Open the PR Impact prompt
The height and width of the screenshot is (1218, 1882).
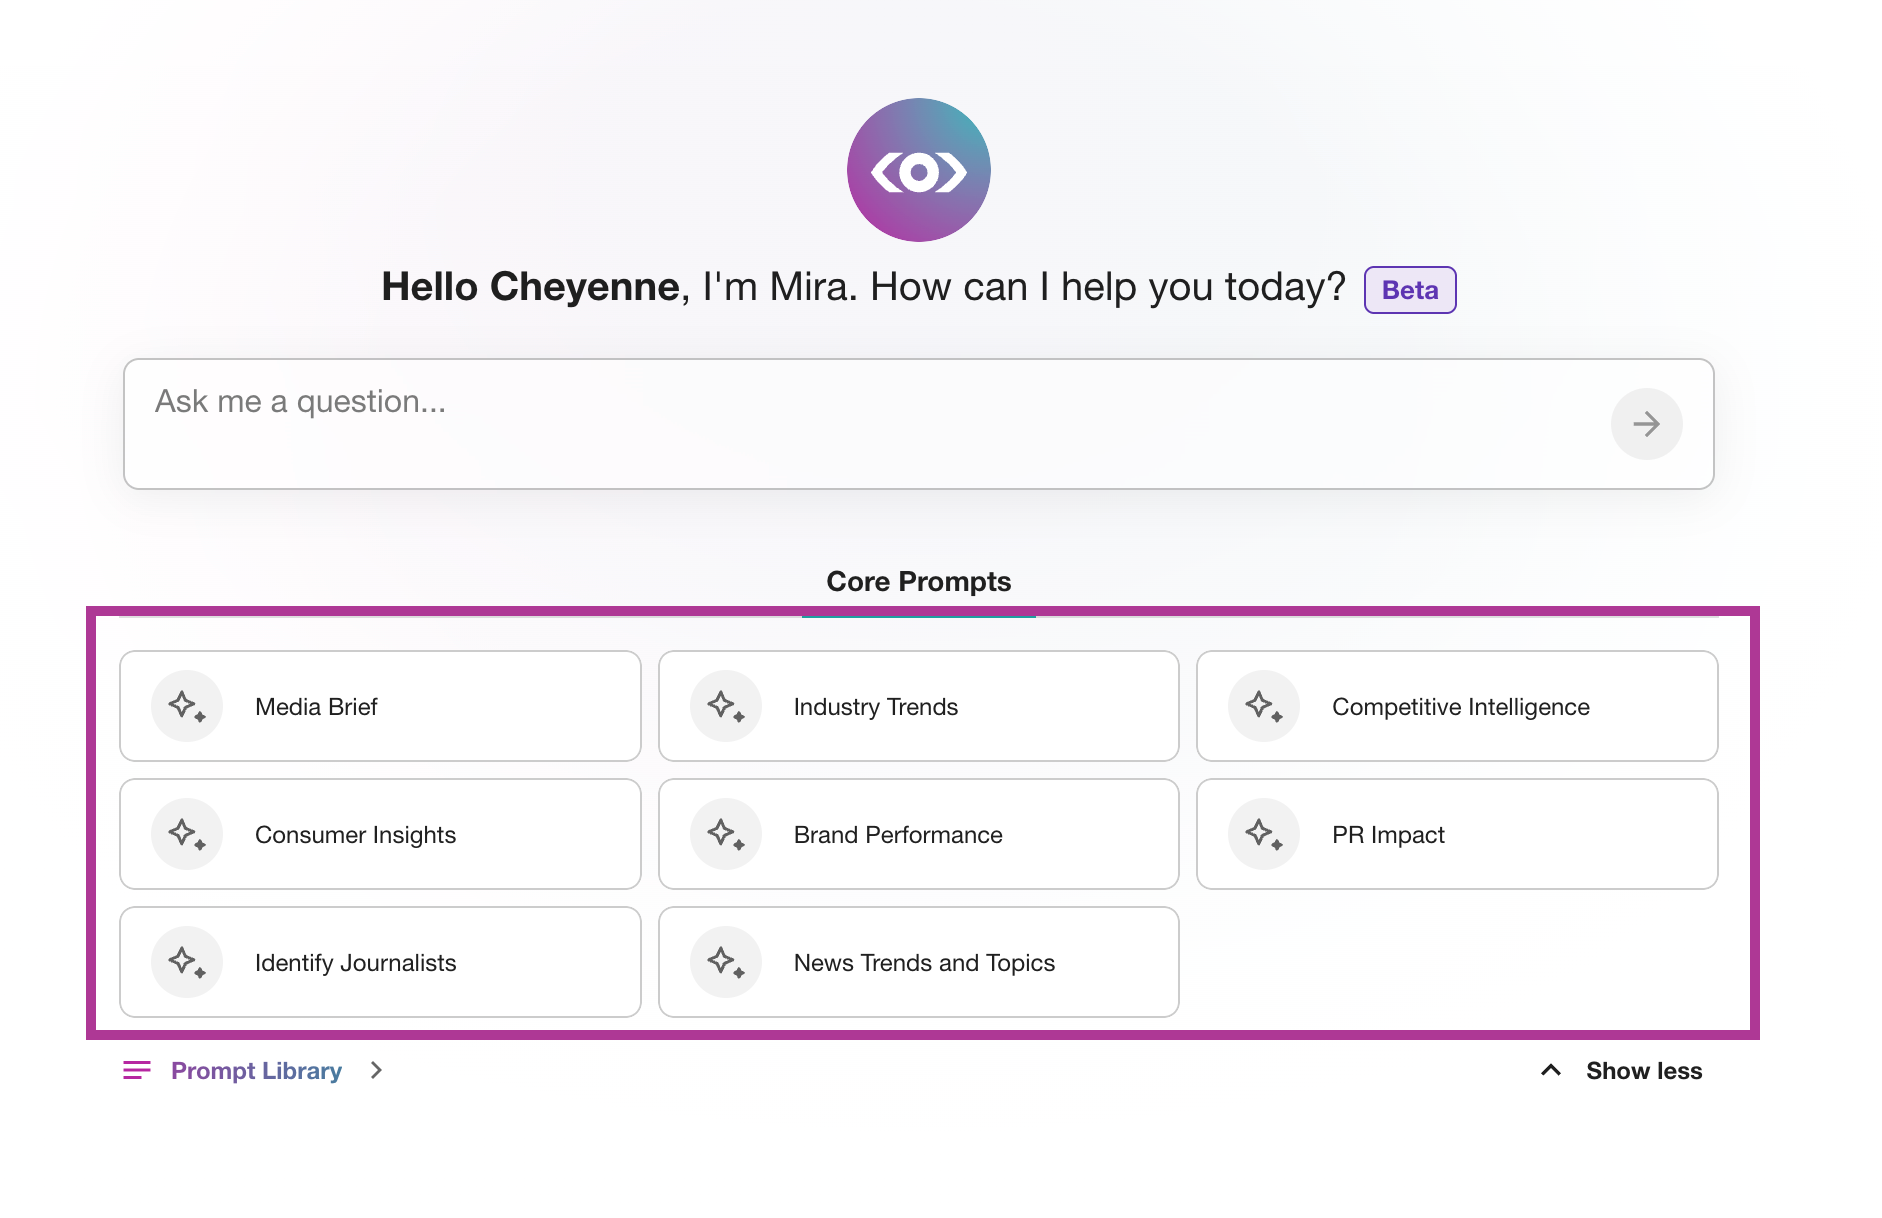point(1457,834)
